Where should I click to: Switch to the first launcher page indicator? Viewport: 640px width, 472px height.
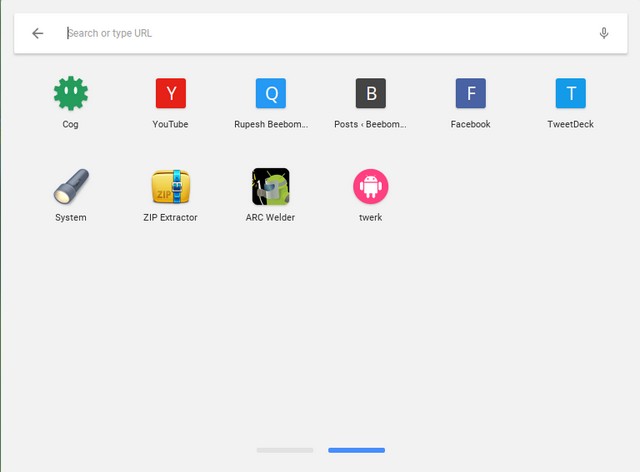click(x=285, y=450)
